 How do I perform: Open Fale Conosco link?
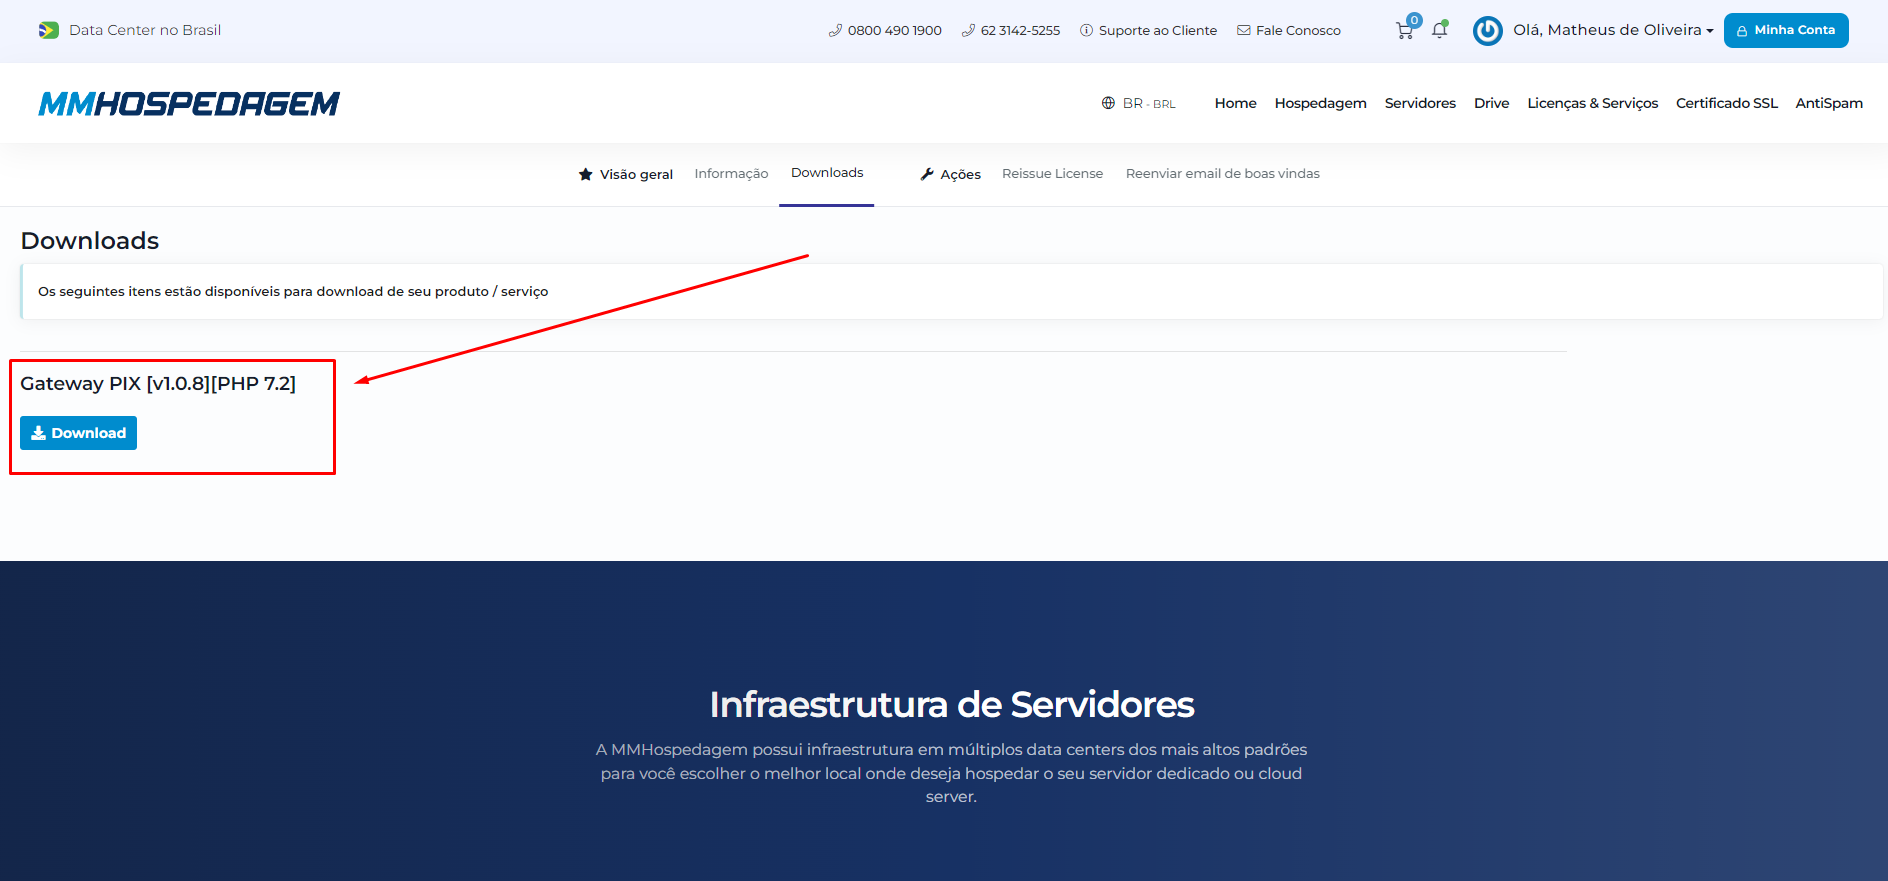point(1289,31)
